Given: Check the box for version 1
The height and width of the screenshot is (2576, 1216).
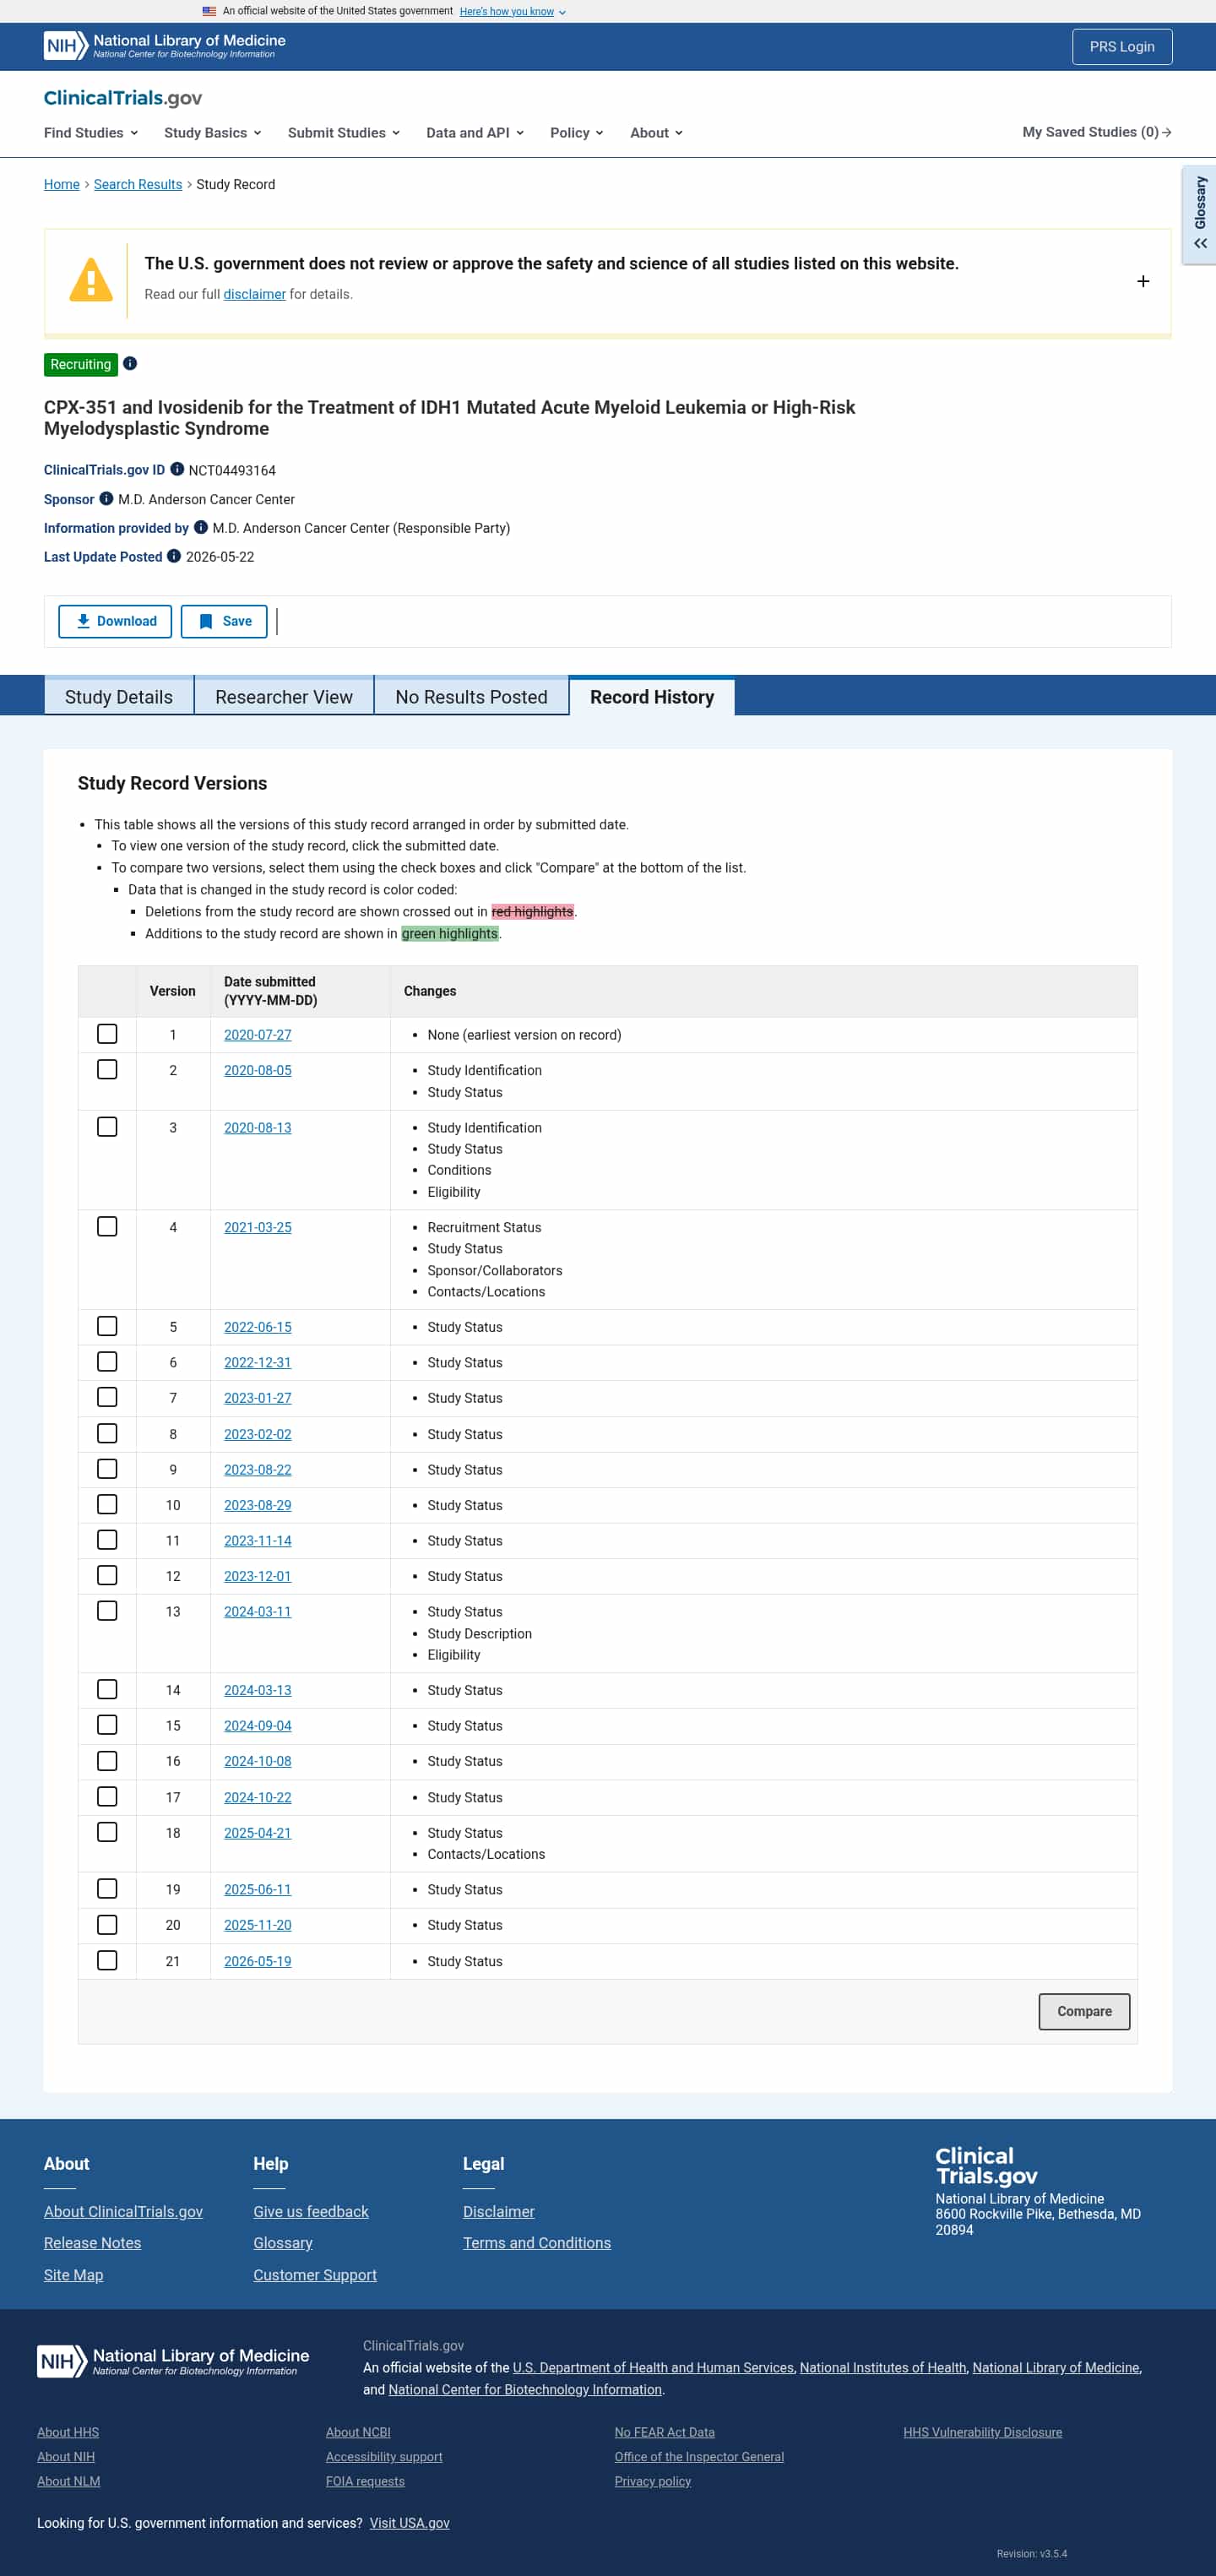Looking at the screenshot, I should 107,1034.
